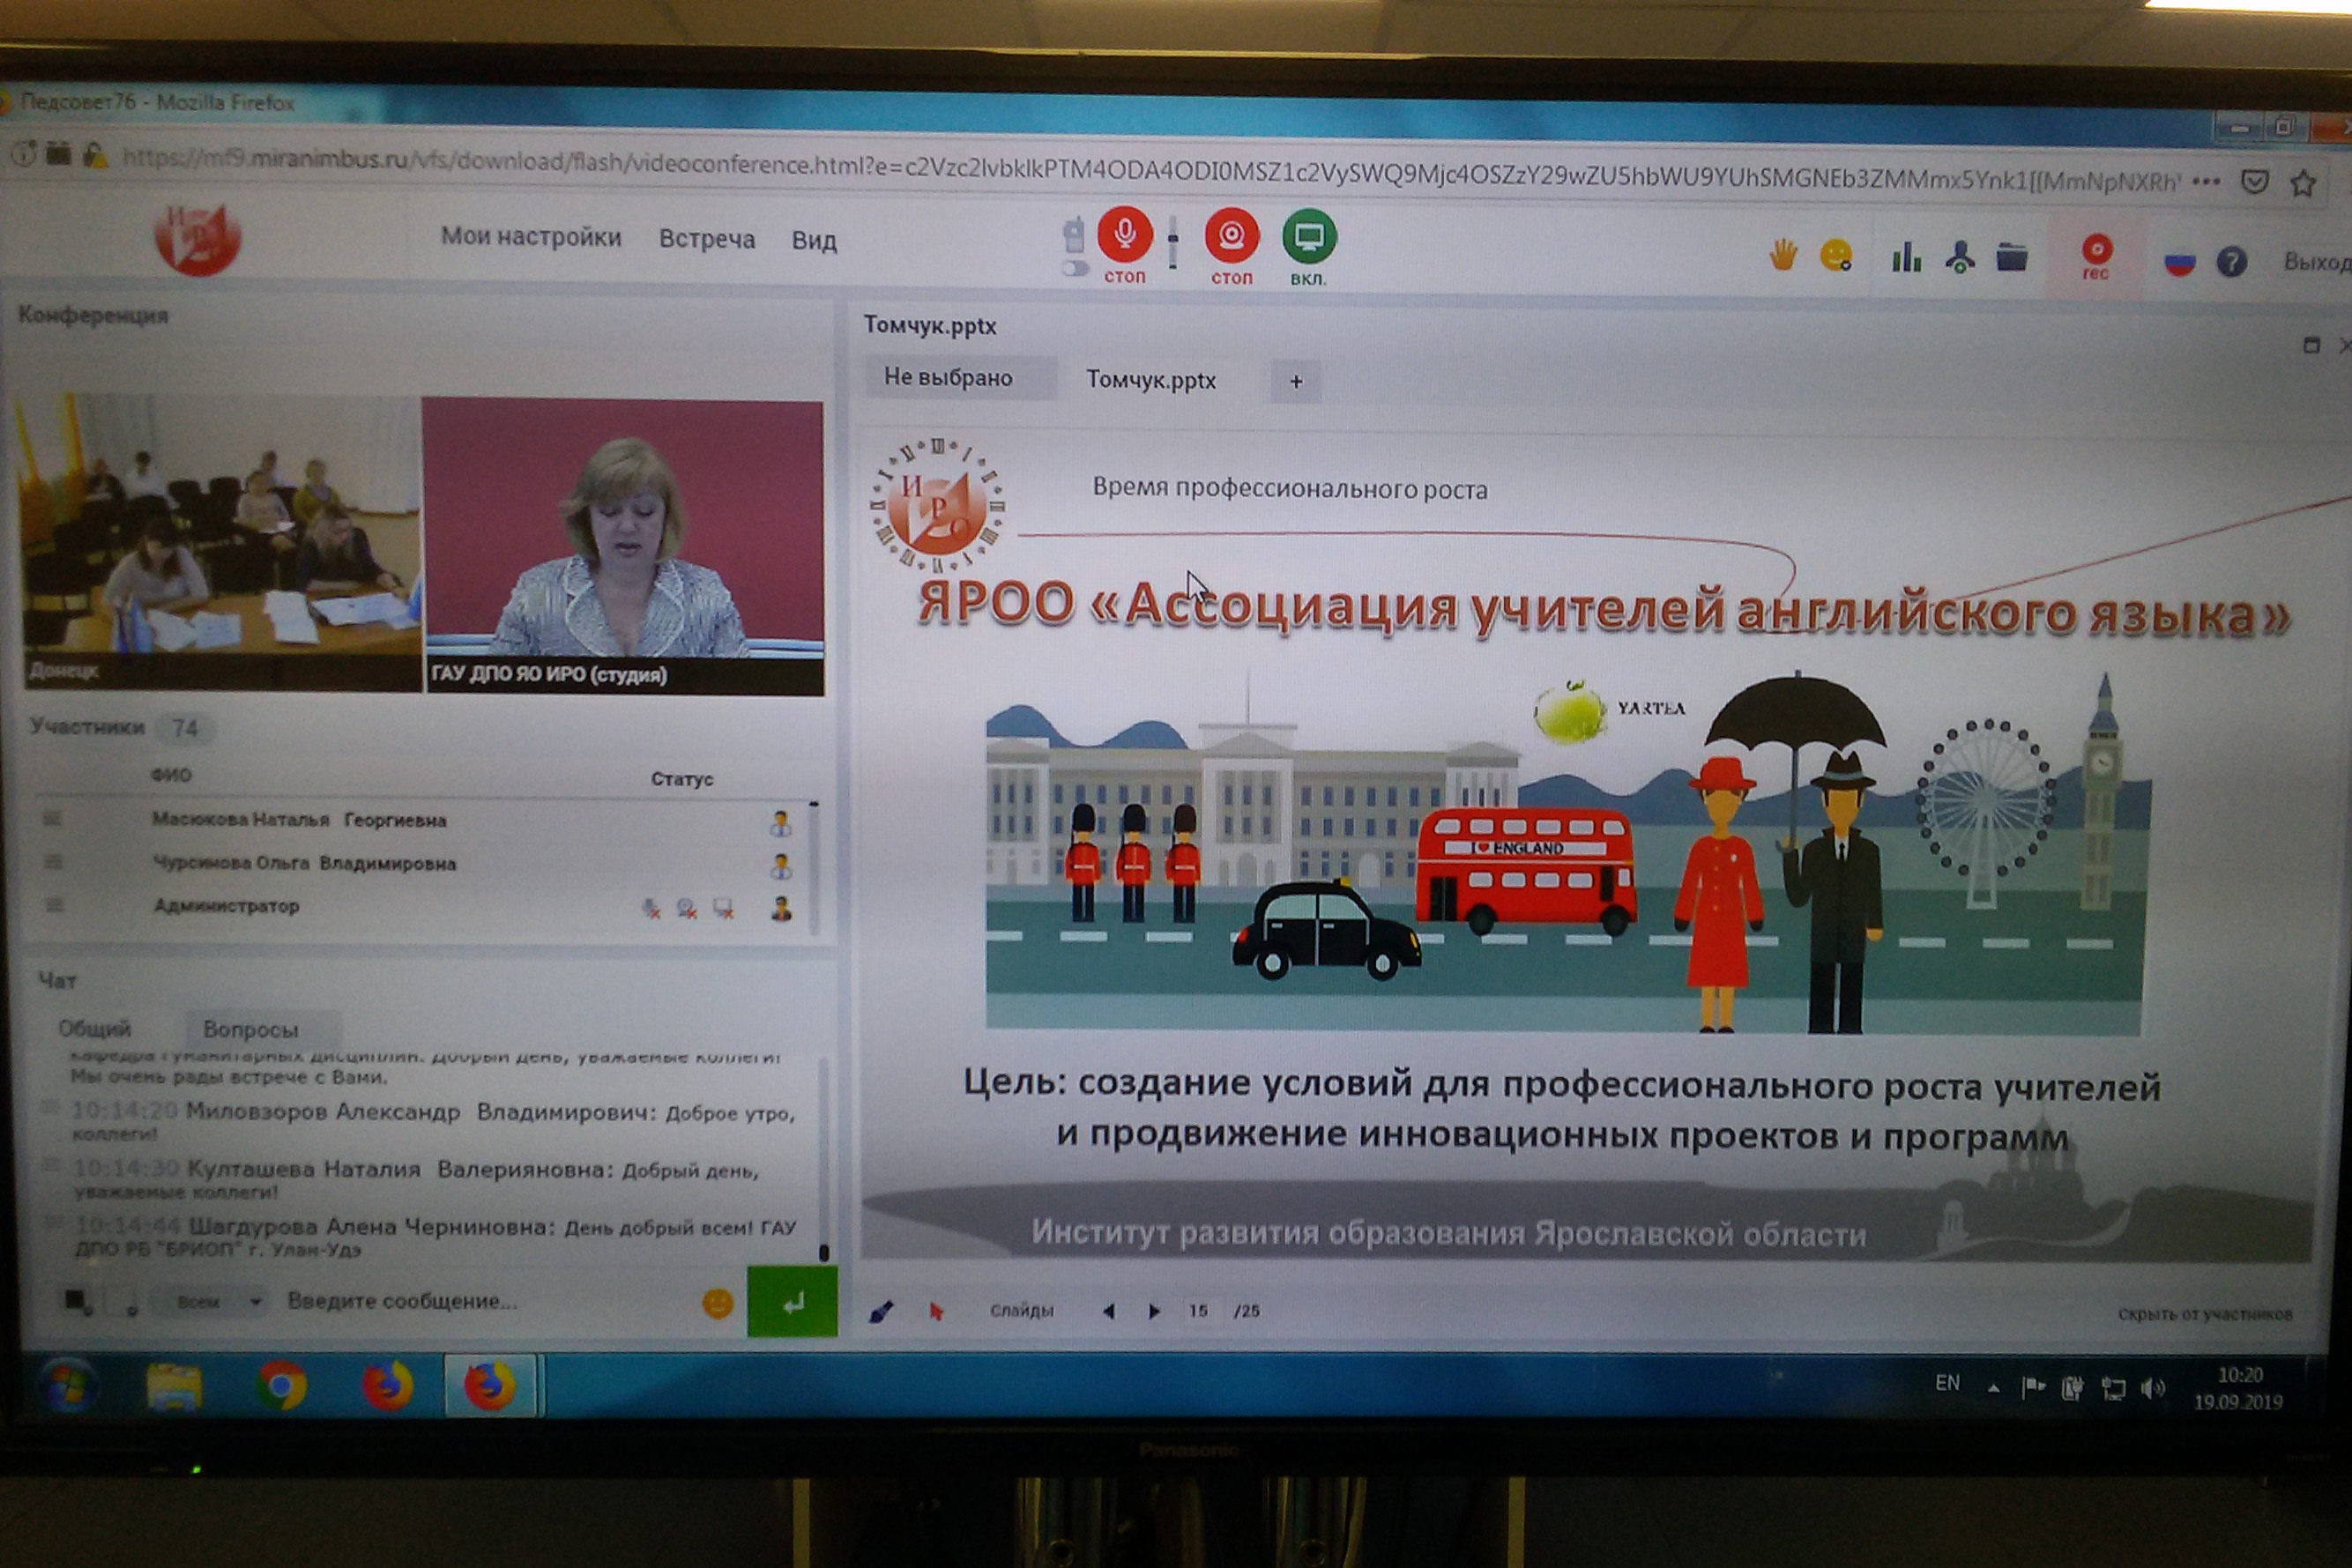Maximize the Томчук.pptx presentation panel

coord(2311,345)
